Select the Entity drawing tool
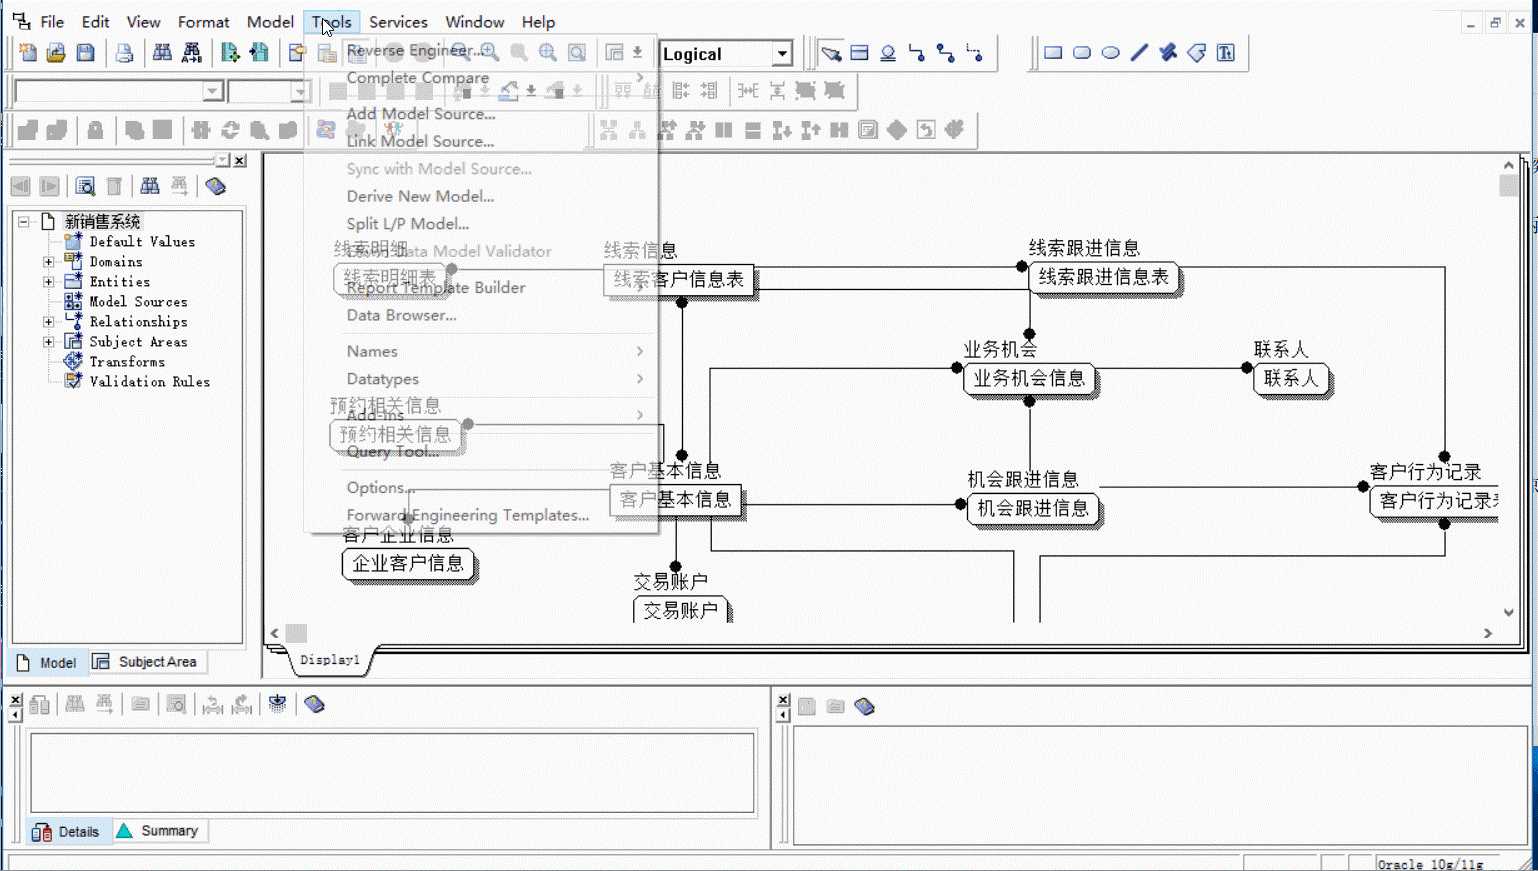This screenshot has width=1538, height=871. (x=859, y=53)
